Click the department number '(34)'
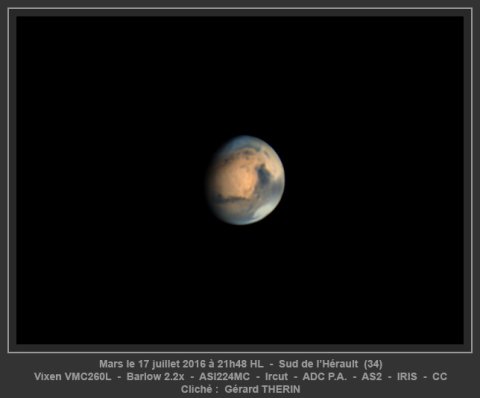480x398 pixels. pos(373,364)
